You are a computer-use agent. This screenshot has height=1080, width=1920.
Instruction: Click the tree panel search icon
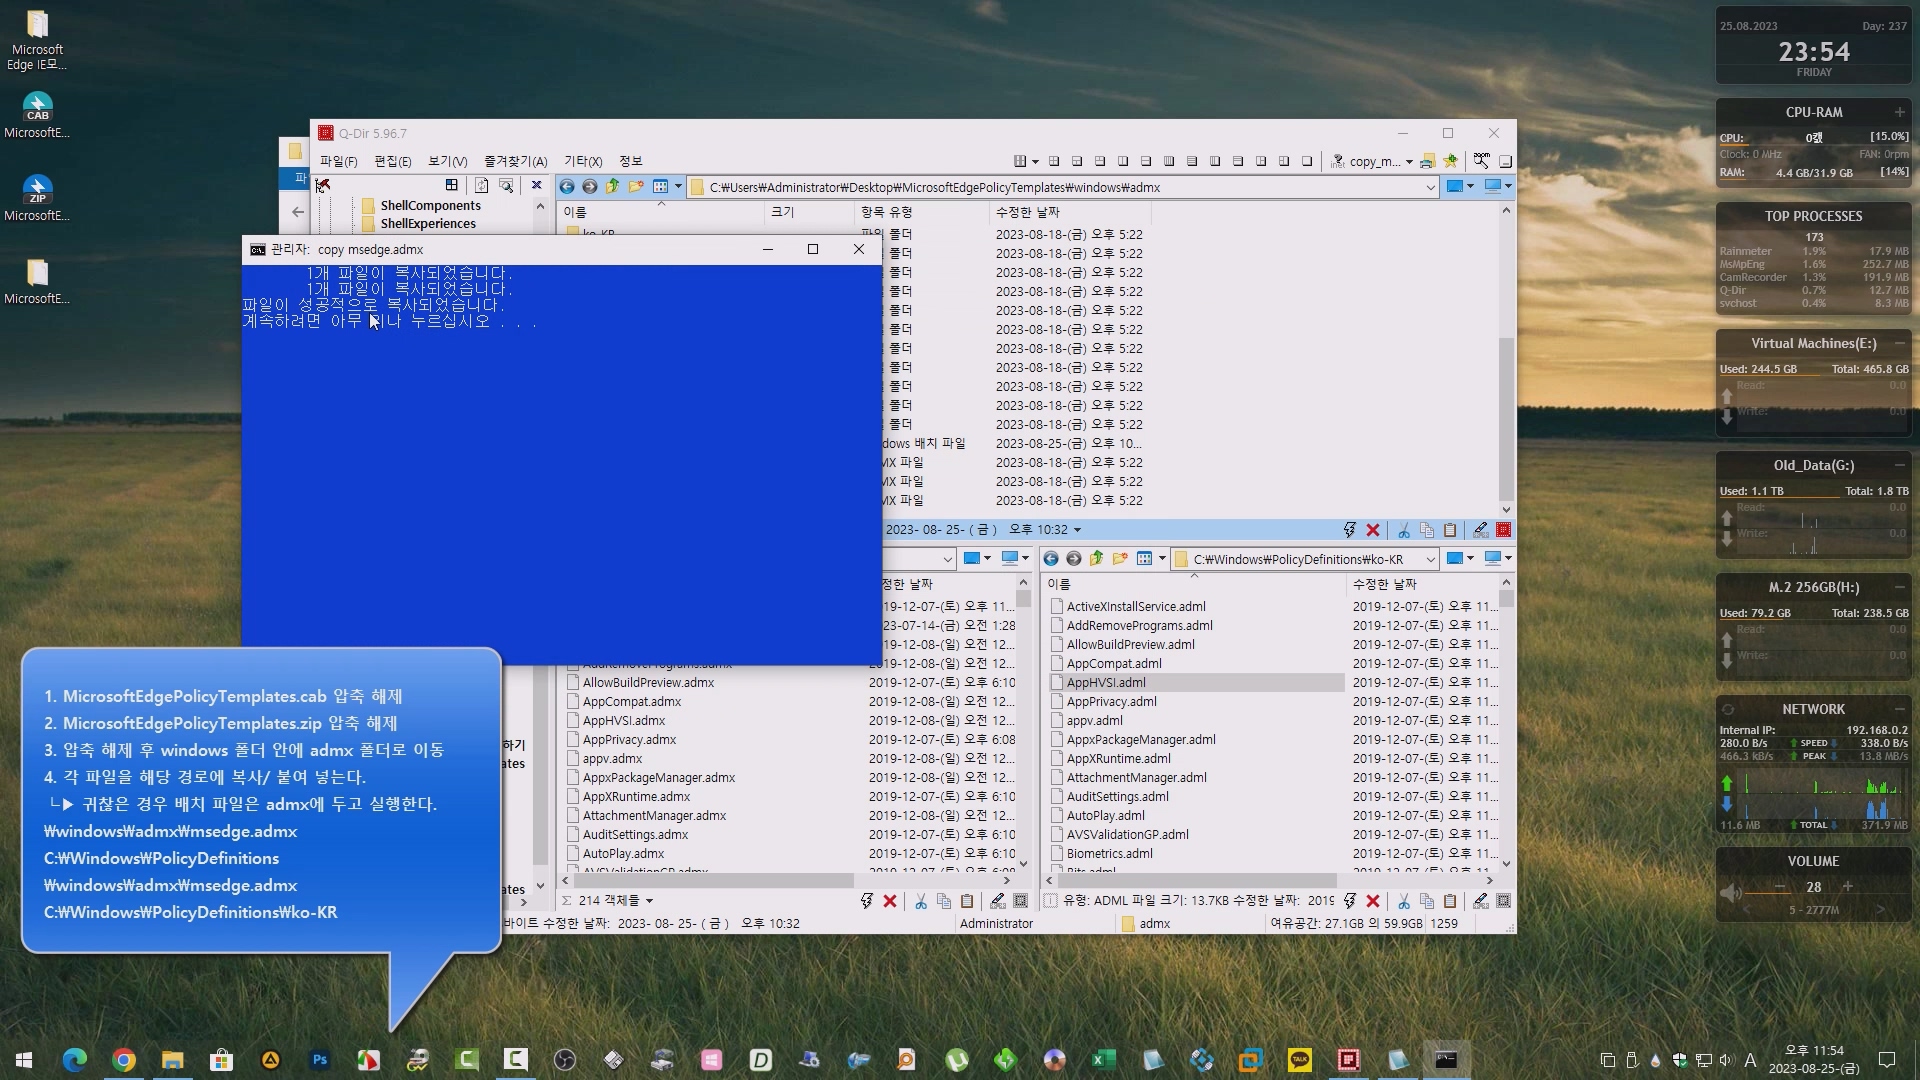pyautogui.click(x=506, y=185)
